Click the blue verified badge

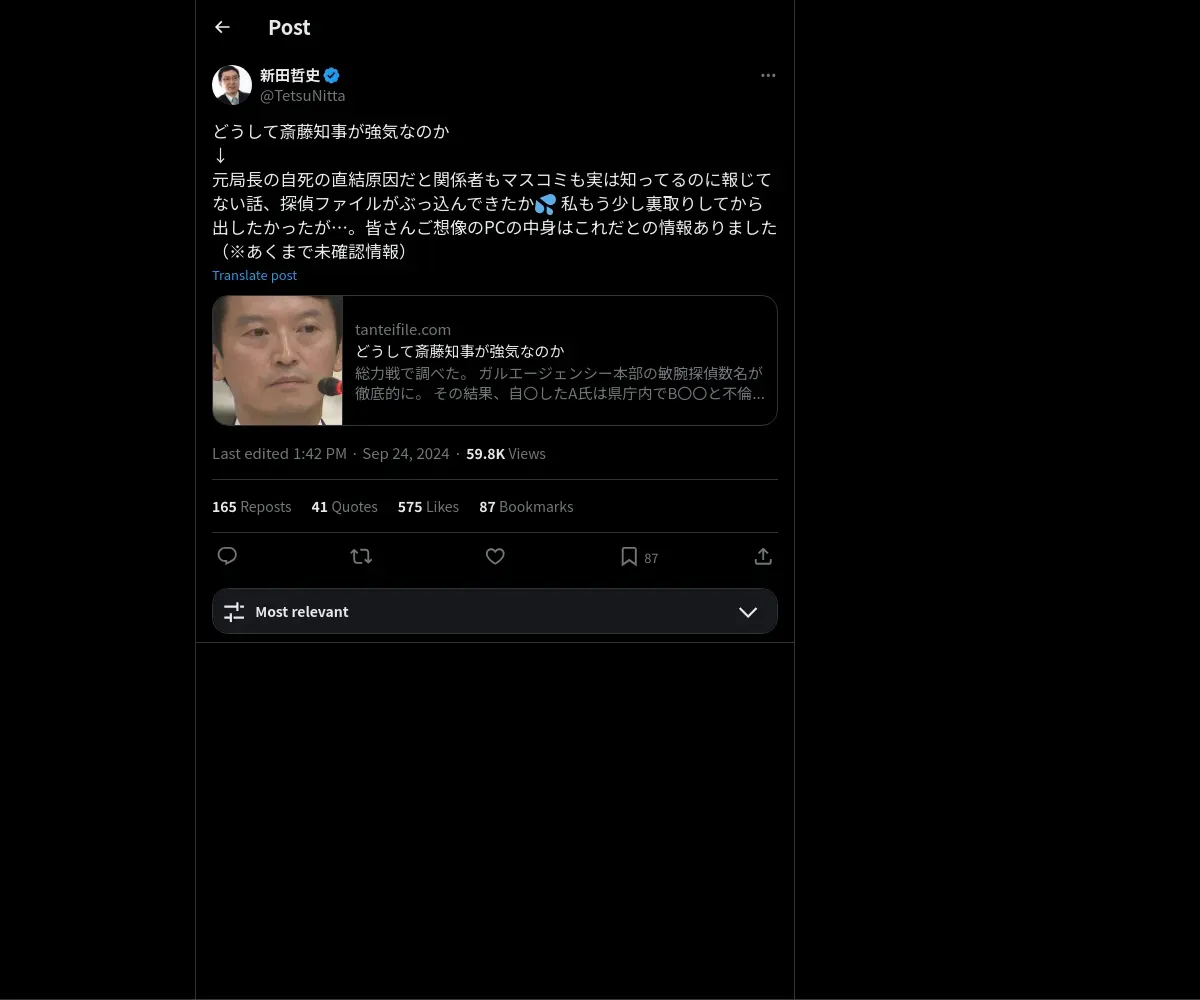[332, 75]
